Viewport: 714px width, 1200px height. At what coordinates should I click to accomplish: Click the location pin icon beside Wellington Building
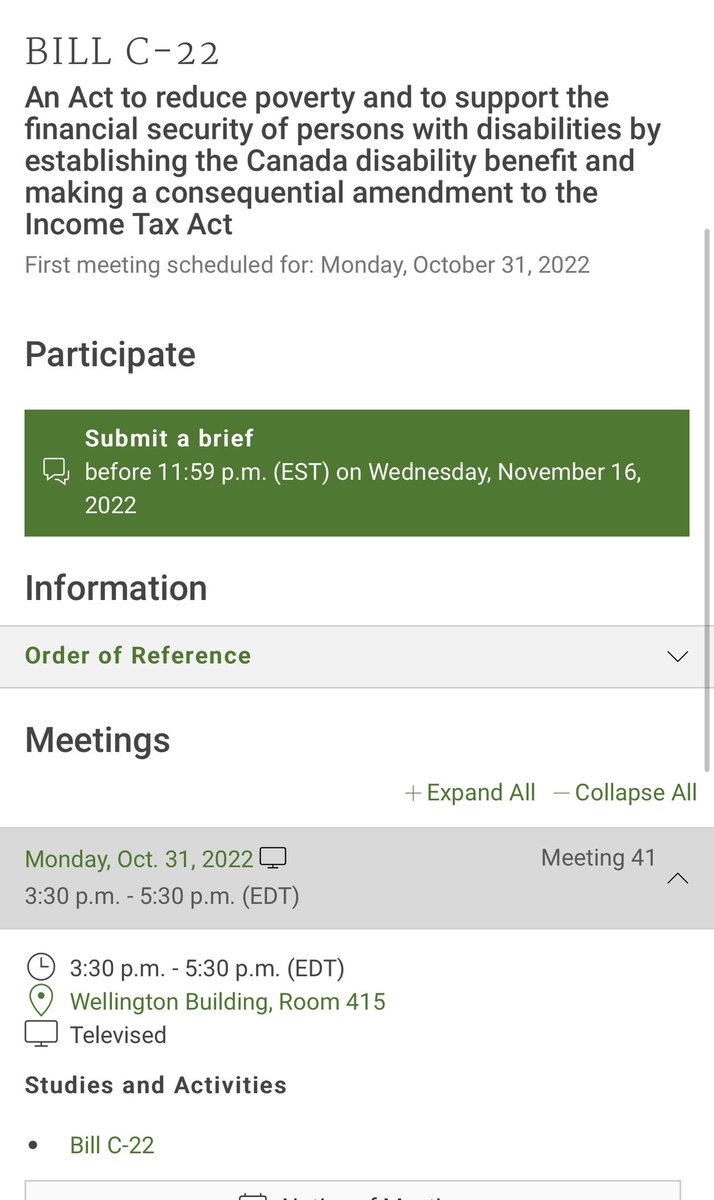tap(41, 1001)
